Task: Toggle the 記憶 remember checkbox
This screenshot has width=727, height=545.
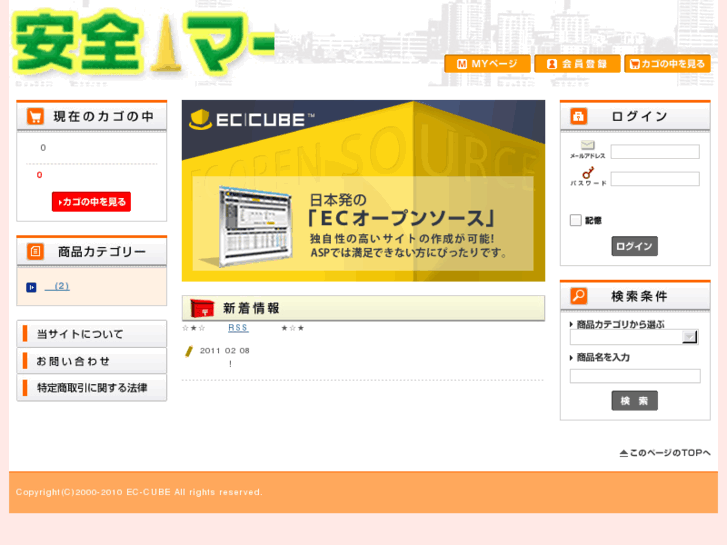Action: coord(575,220)
